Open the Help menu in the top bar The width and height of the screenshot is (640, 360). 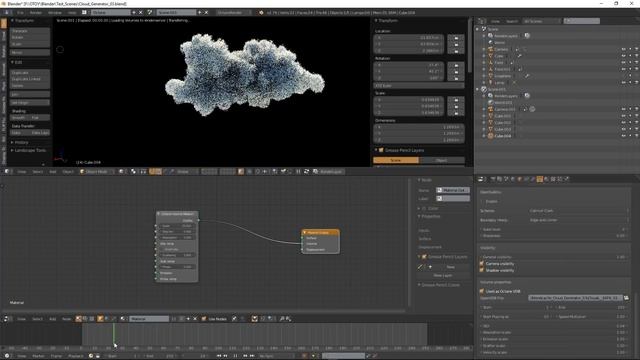pos(72,13)
